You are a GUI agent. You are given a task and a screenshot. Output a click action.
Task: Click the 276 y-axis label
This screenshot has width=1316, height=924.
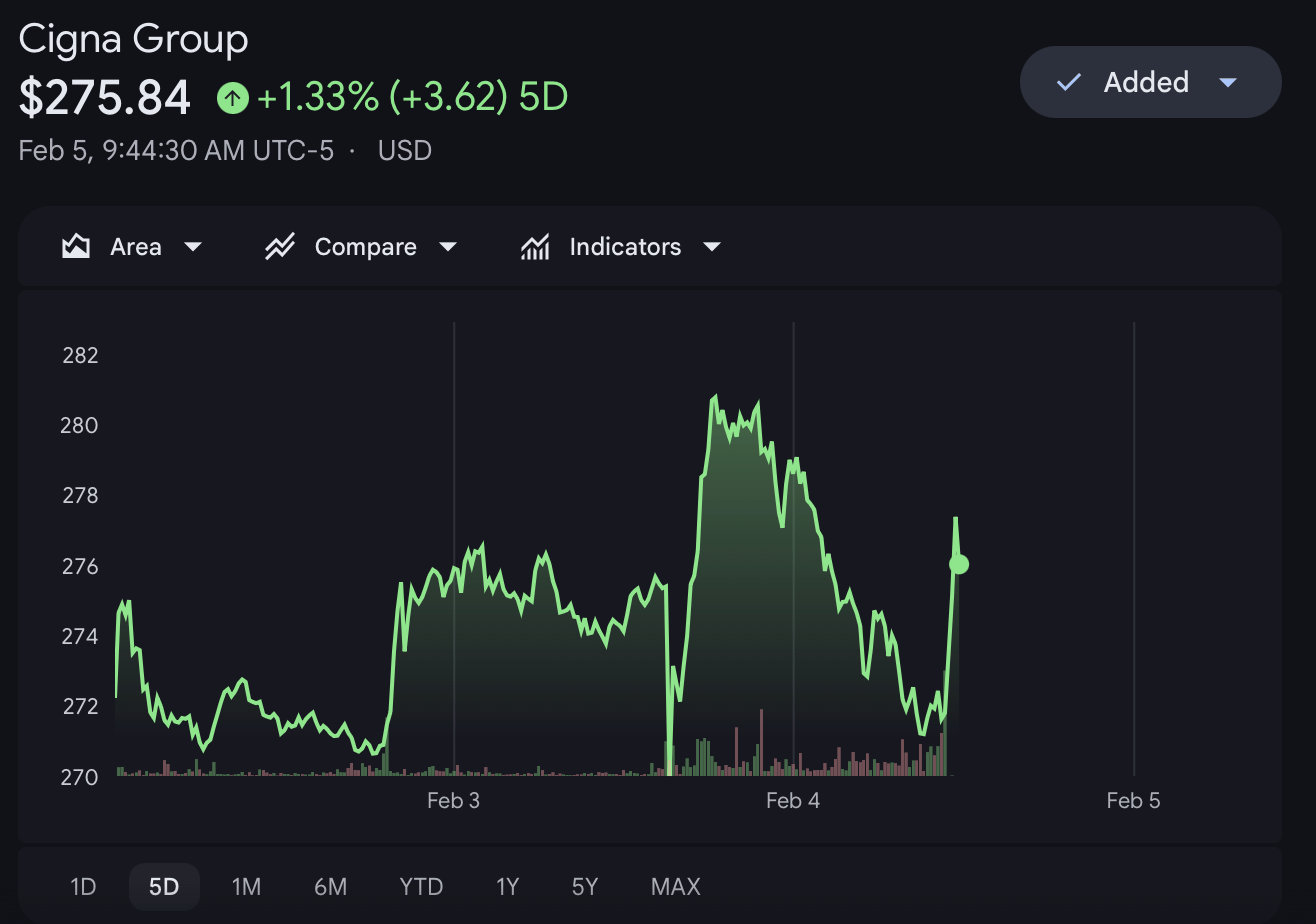click(81, 566)
